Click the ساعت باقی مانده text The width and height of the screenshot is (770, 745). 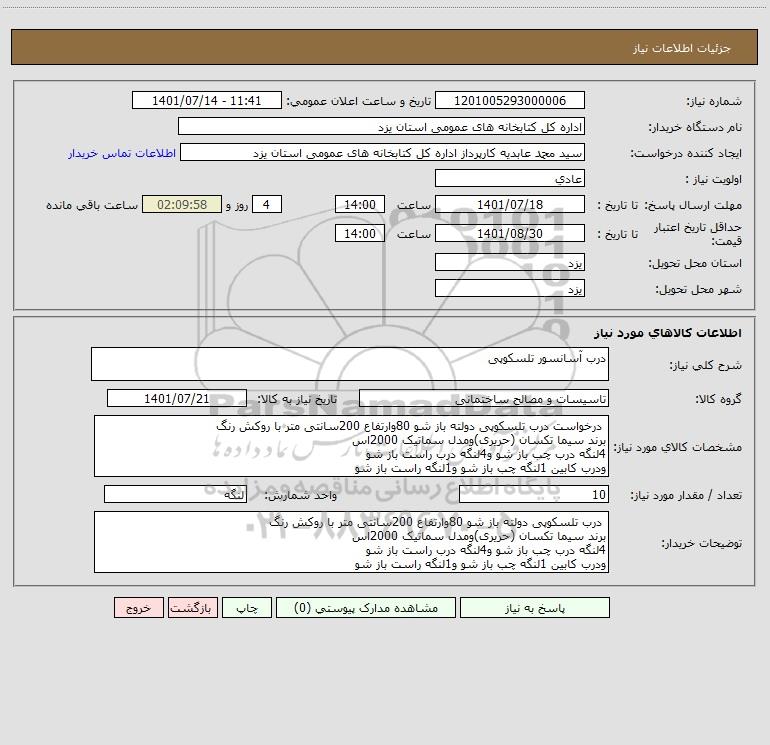point(92,205)
